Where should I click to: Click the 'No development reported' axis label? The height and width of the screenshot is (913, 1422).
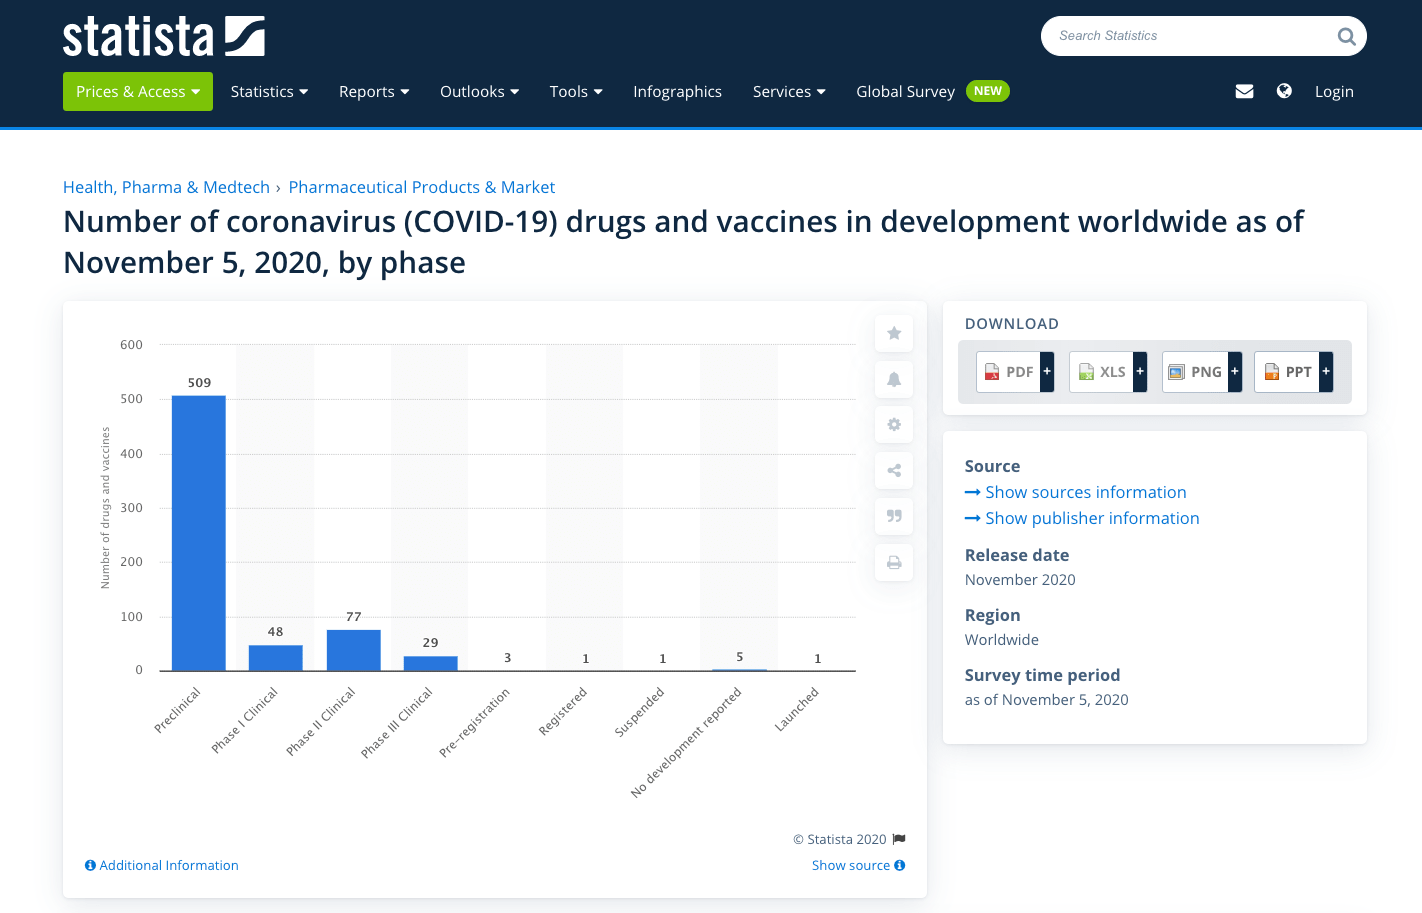pyautogui.click(x=686, y=742)
